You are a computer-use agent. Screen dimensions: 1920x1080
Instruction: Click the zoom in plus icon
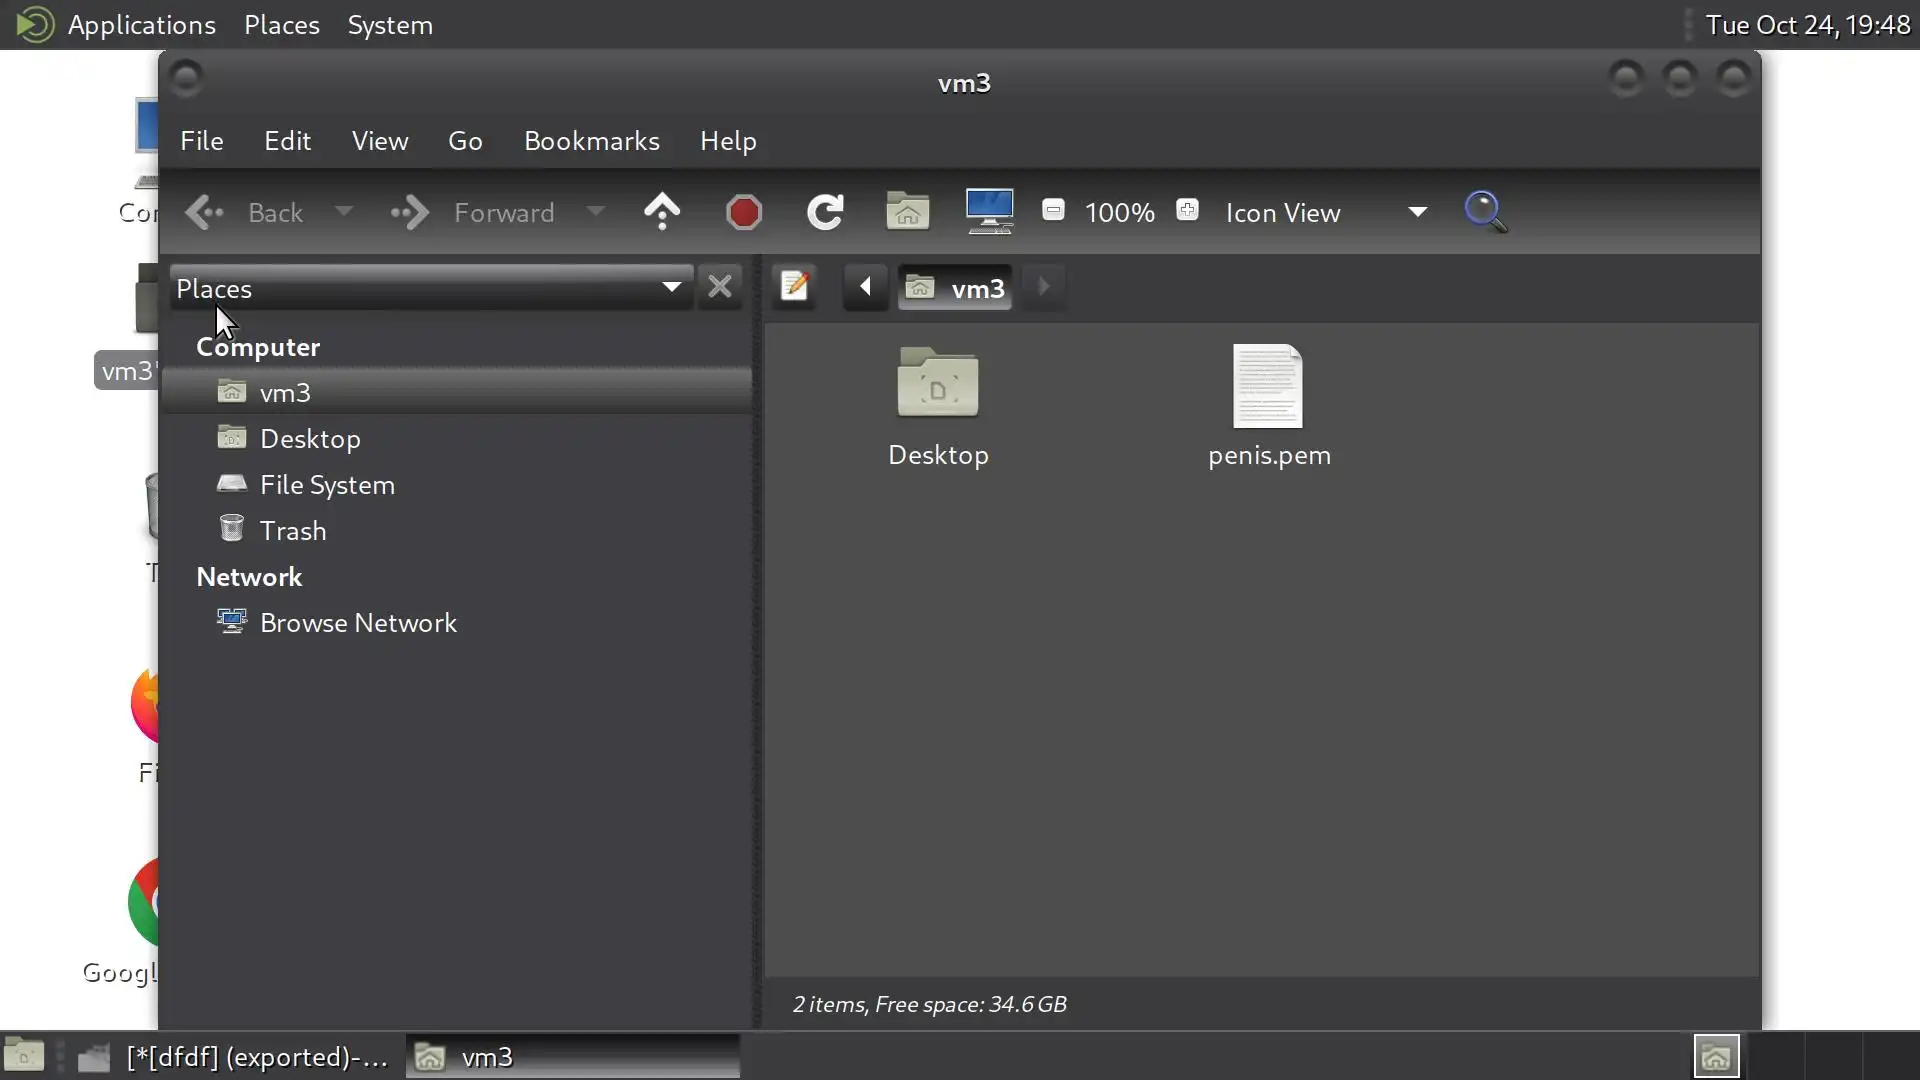[1187, 210]
